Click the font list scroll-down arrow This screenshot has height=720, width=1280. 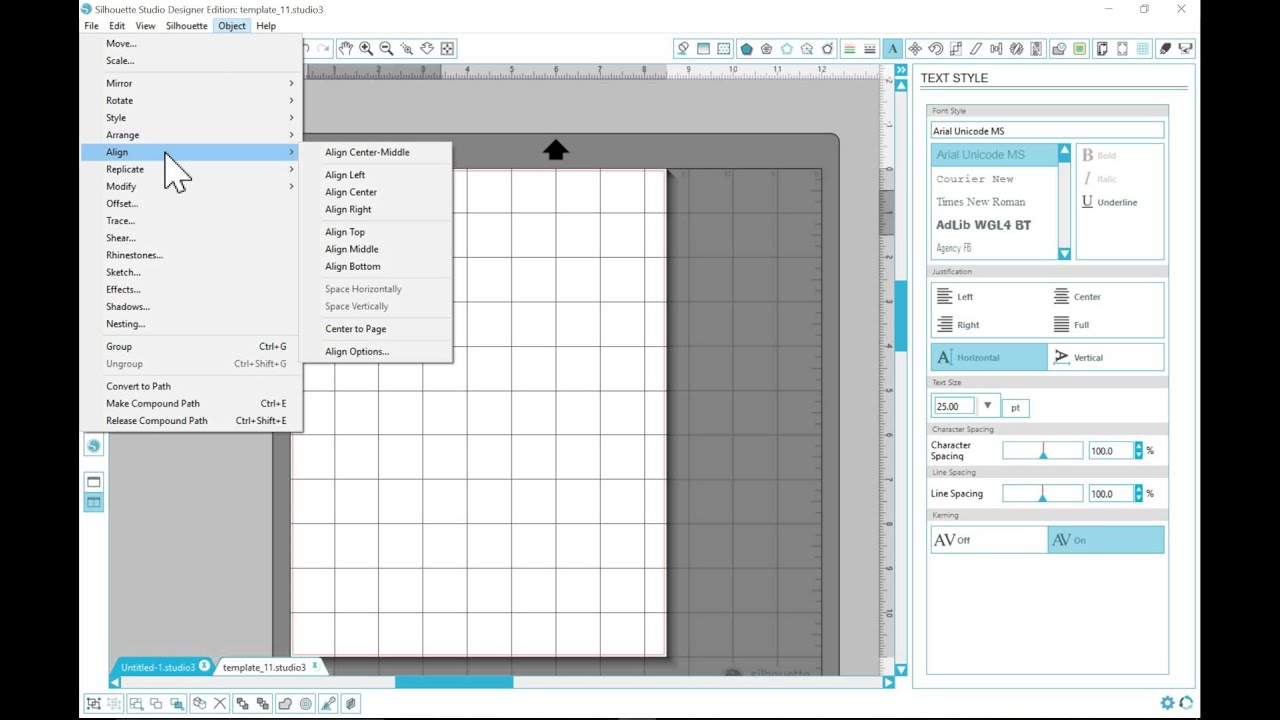1064,254
